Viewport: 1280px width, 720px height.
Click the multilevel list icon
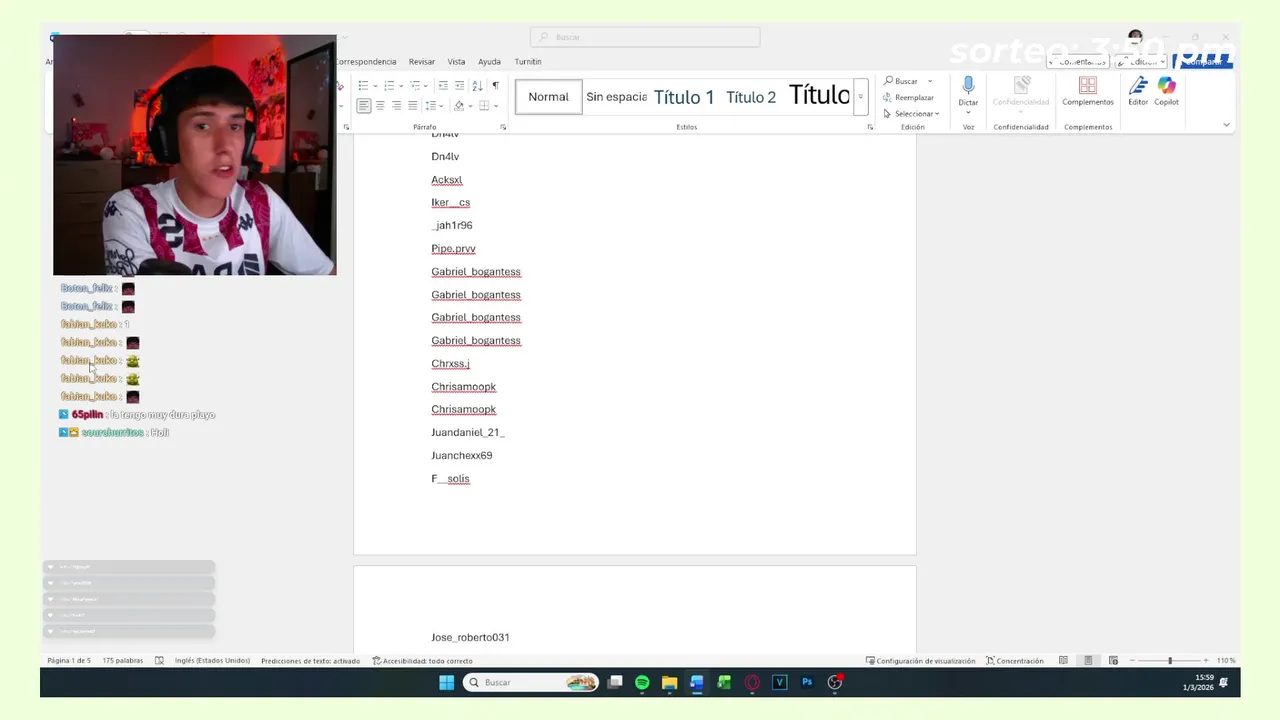tap(416, 85)
